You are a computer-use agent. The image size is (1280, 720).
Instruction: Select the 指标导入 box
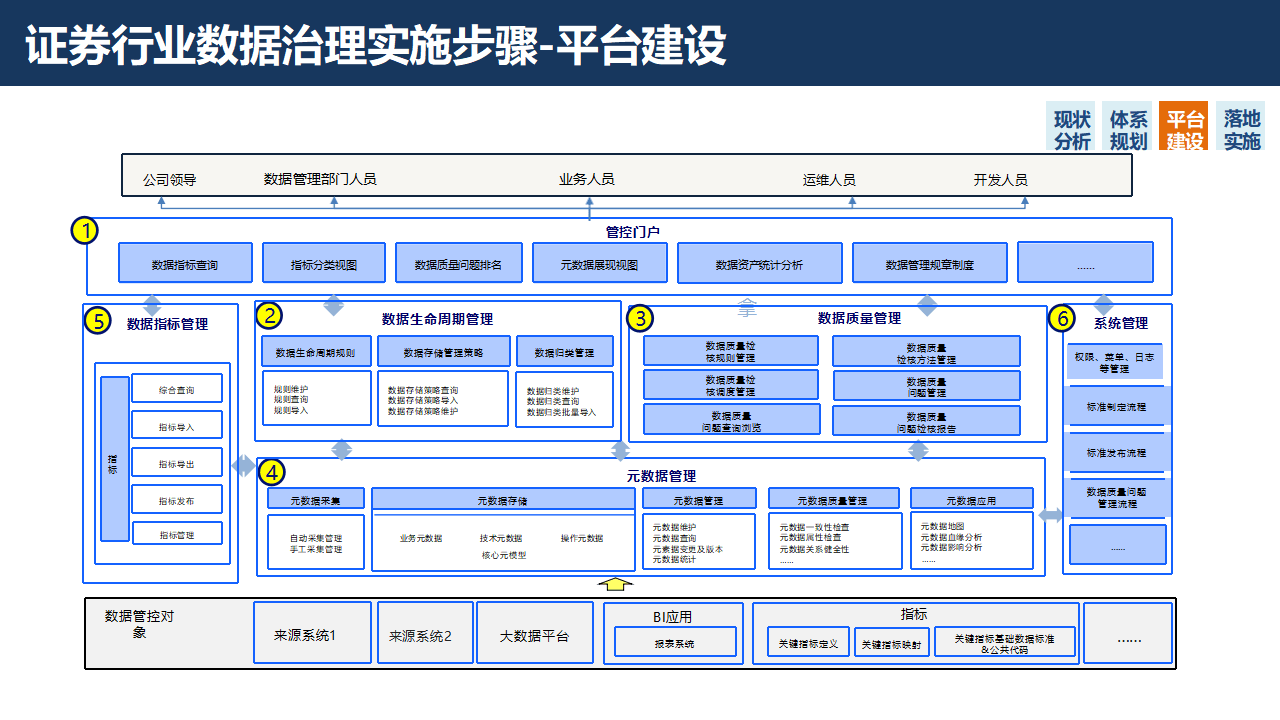(x=177, y=427)
